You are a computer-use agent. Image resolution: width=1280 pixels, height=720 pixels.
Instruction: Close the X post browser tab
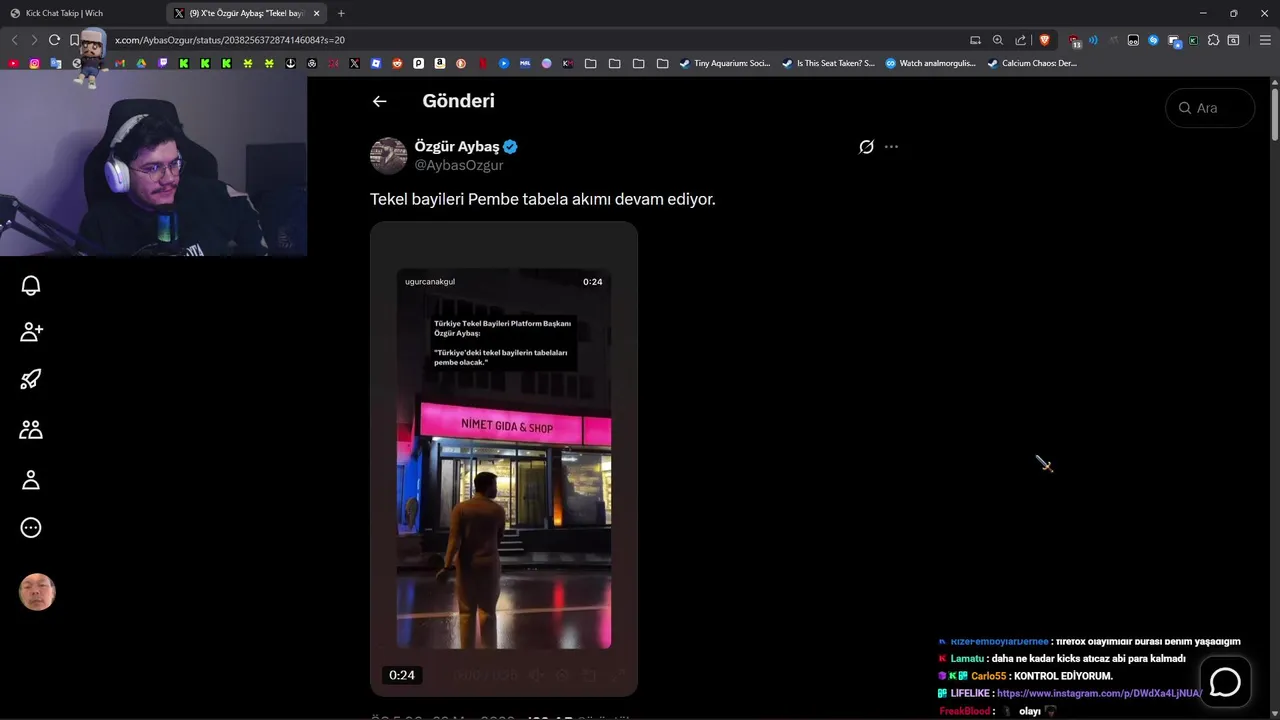(317, 13)
